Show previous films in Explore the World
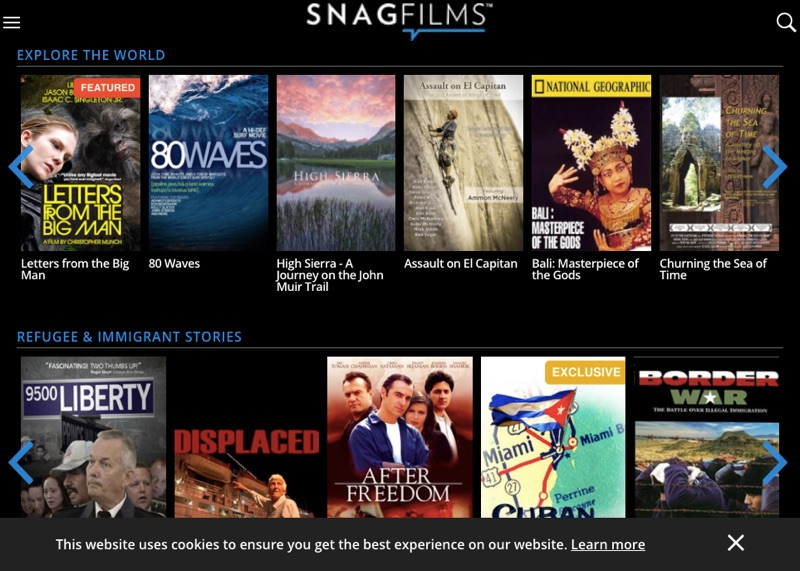 point(21,166)
